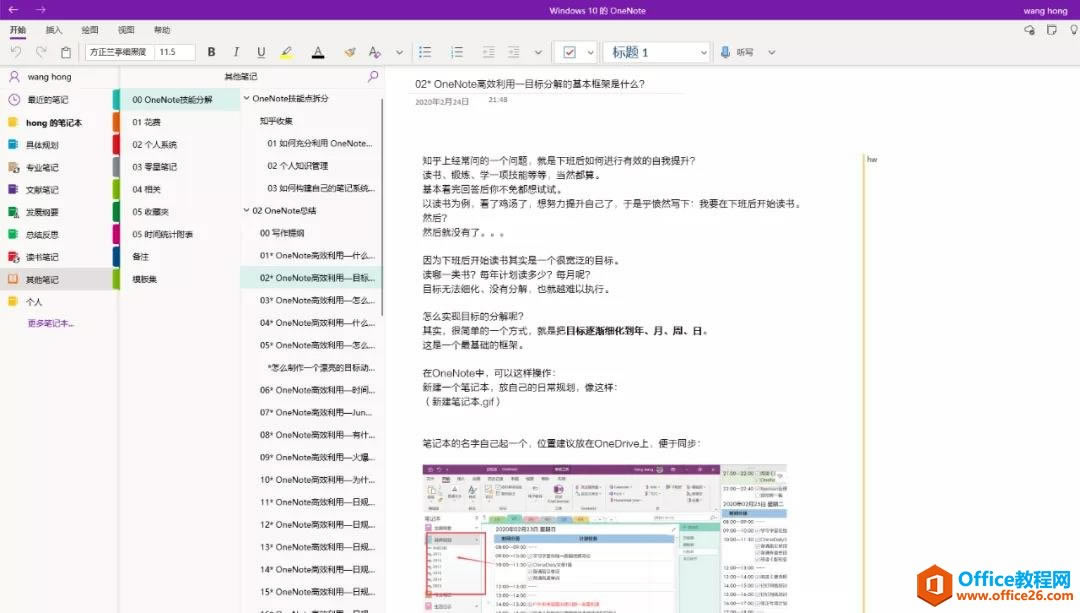Collapse the 02 OneNote总结 page group

point(245,211)
